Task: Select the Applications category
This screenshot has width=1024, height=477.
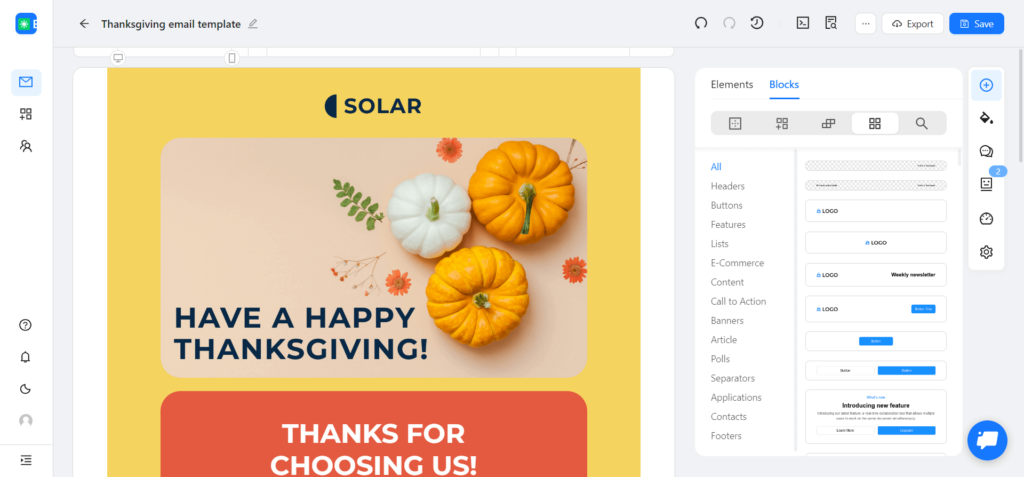Action: [736, 397]
